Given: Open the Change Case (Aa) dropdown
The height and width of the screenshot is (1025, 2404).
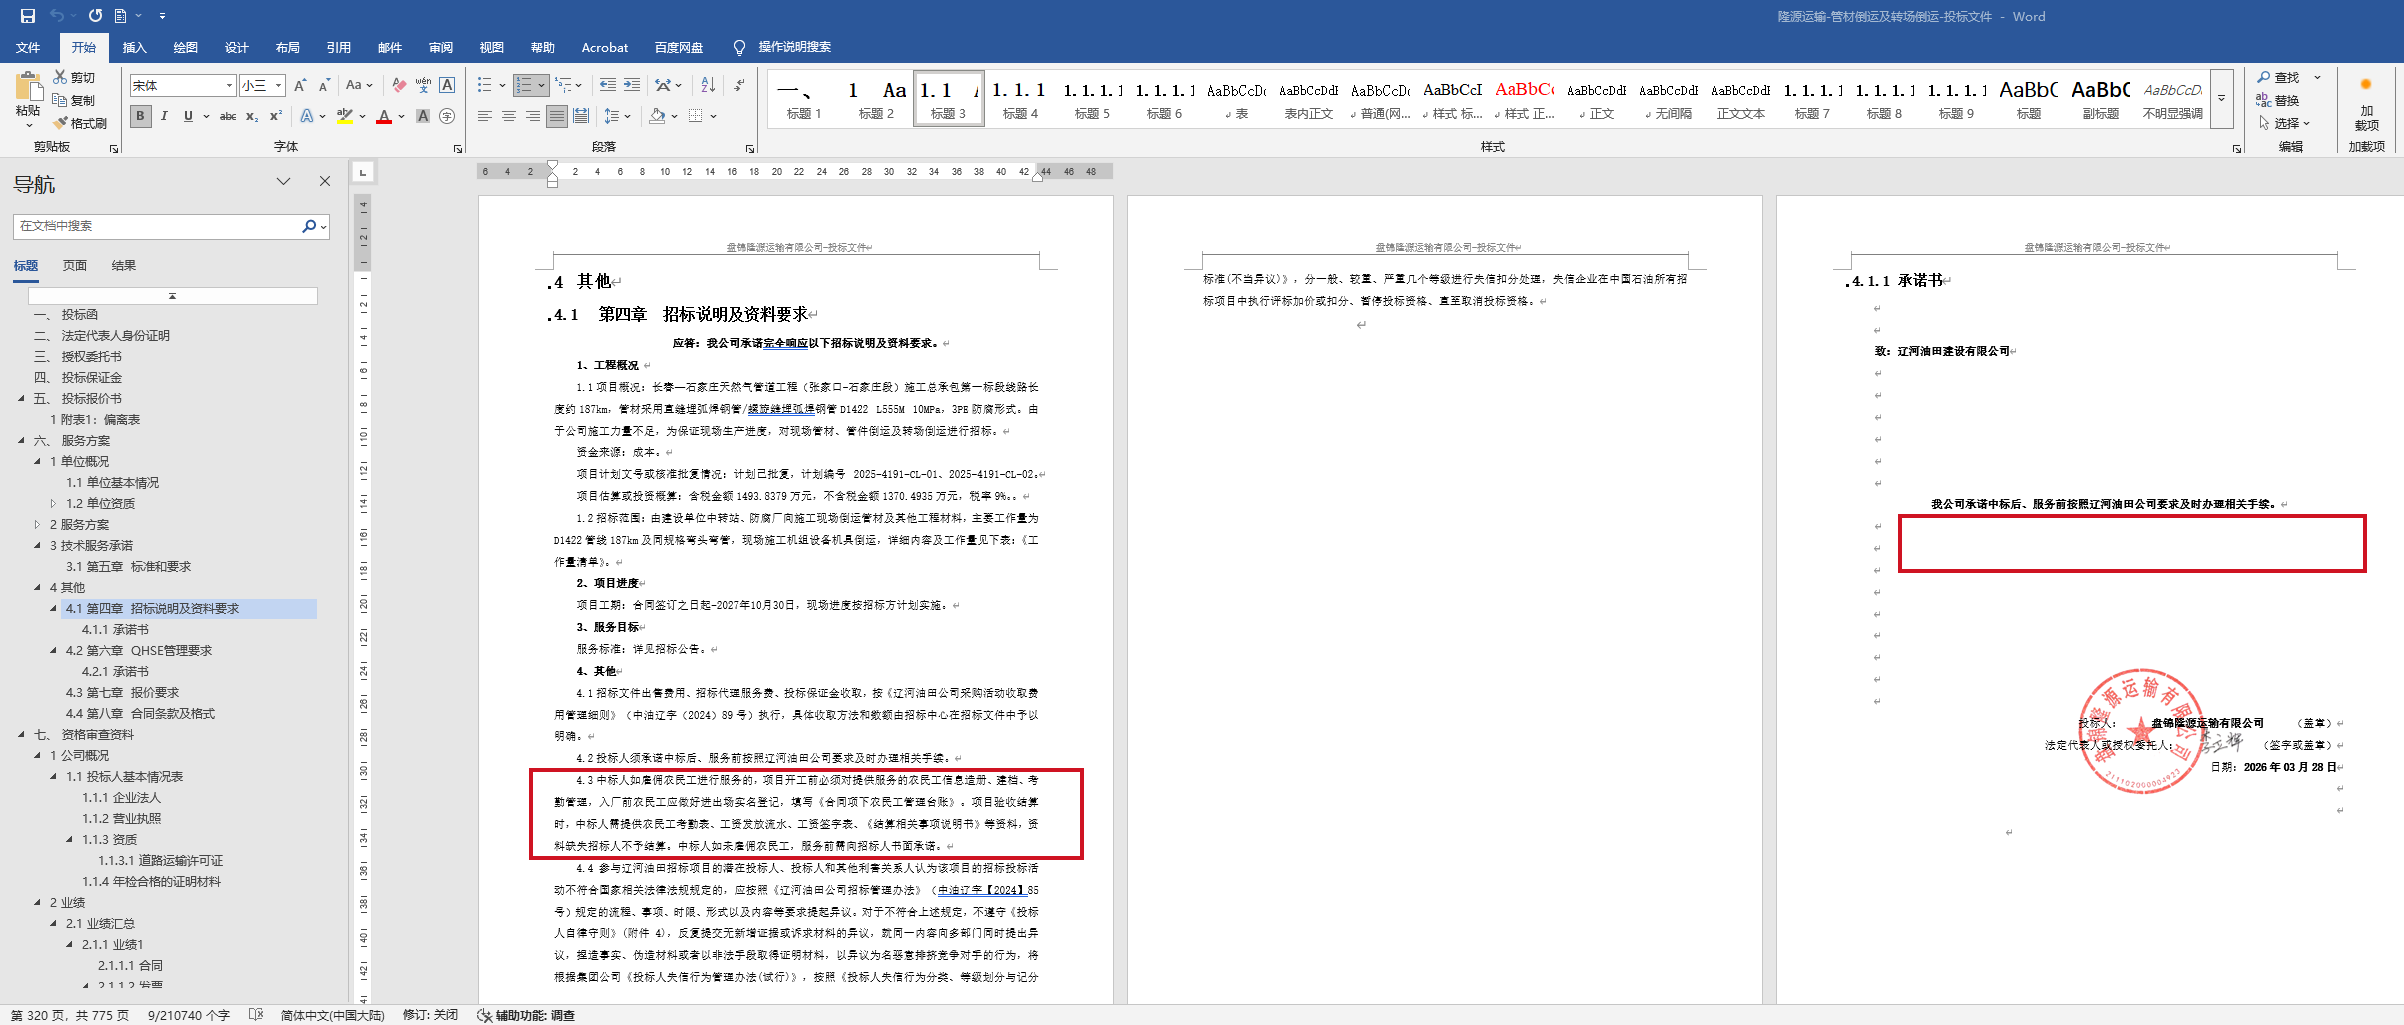Looking at the screenshot, I should (359, 86).
